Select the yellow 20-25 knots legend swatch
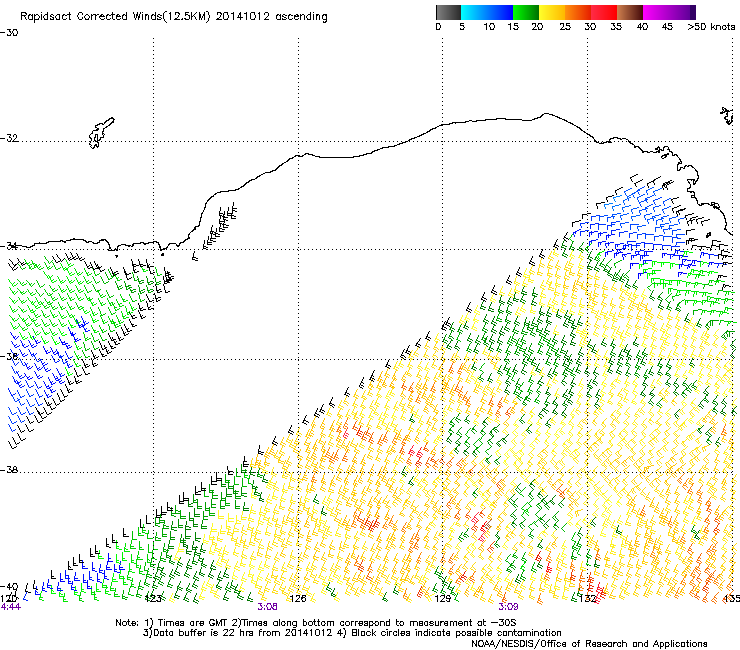This screenshot has width=740, height=650. point(552,12)
